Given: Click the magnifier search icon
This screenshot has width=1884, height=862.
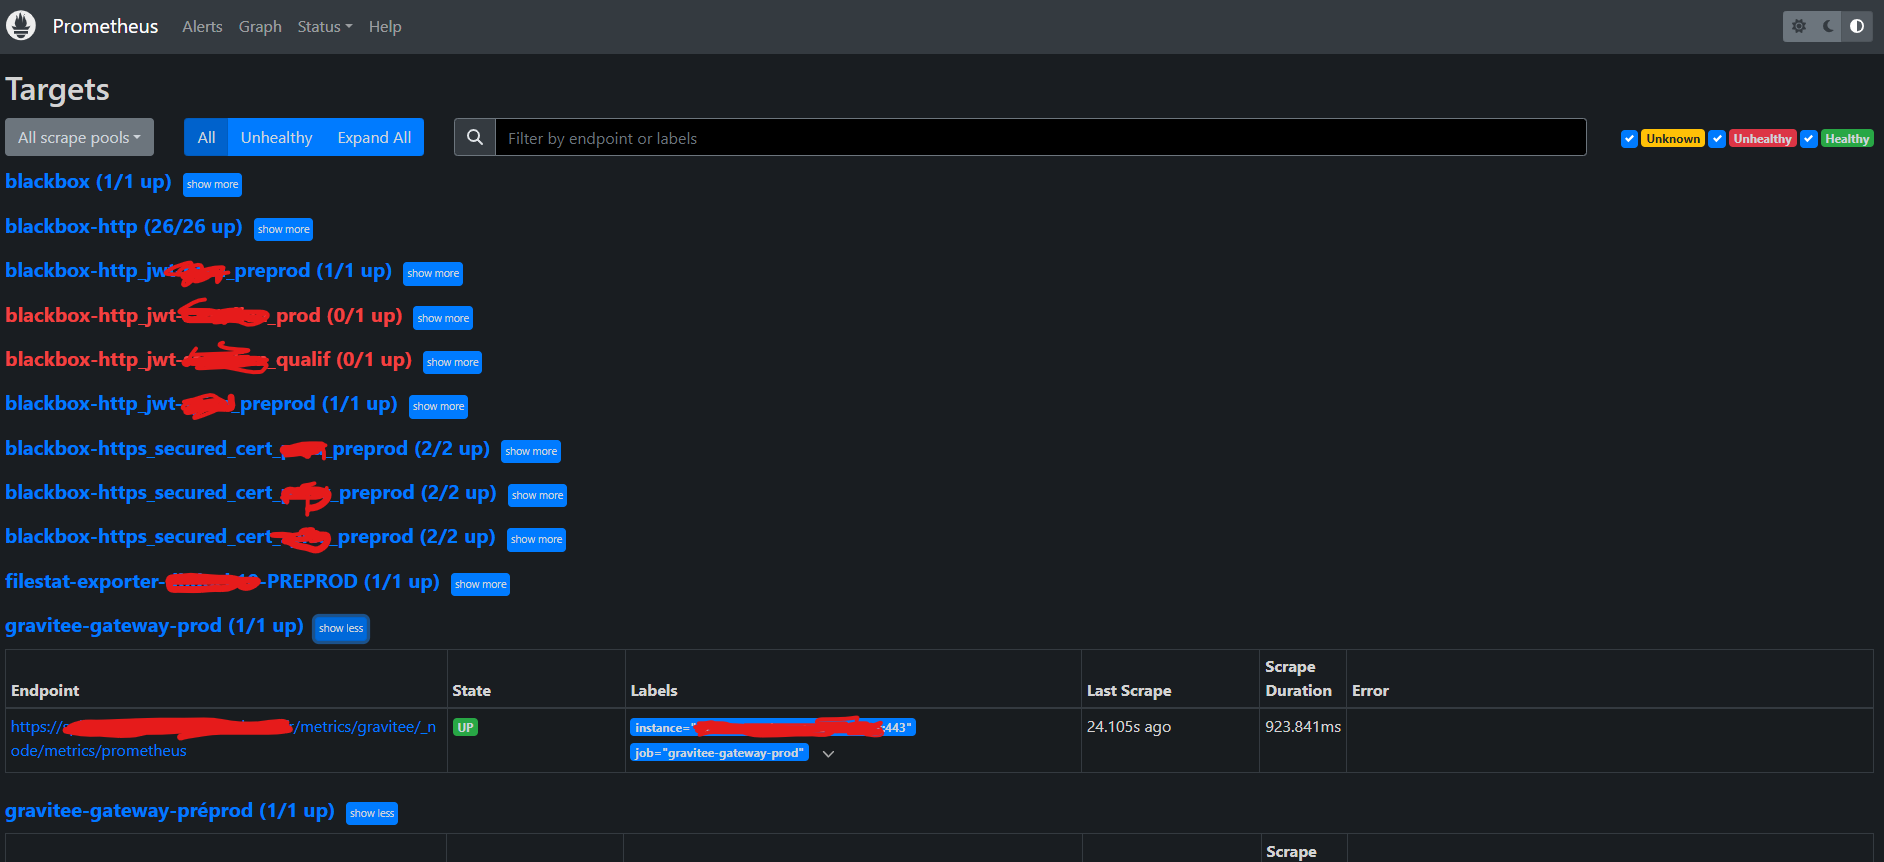Looking at the screenshot, I should (475, 137).
